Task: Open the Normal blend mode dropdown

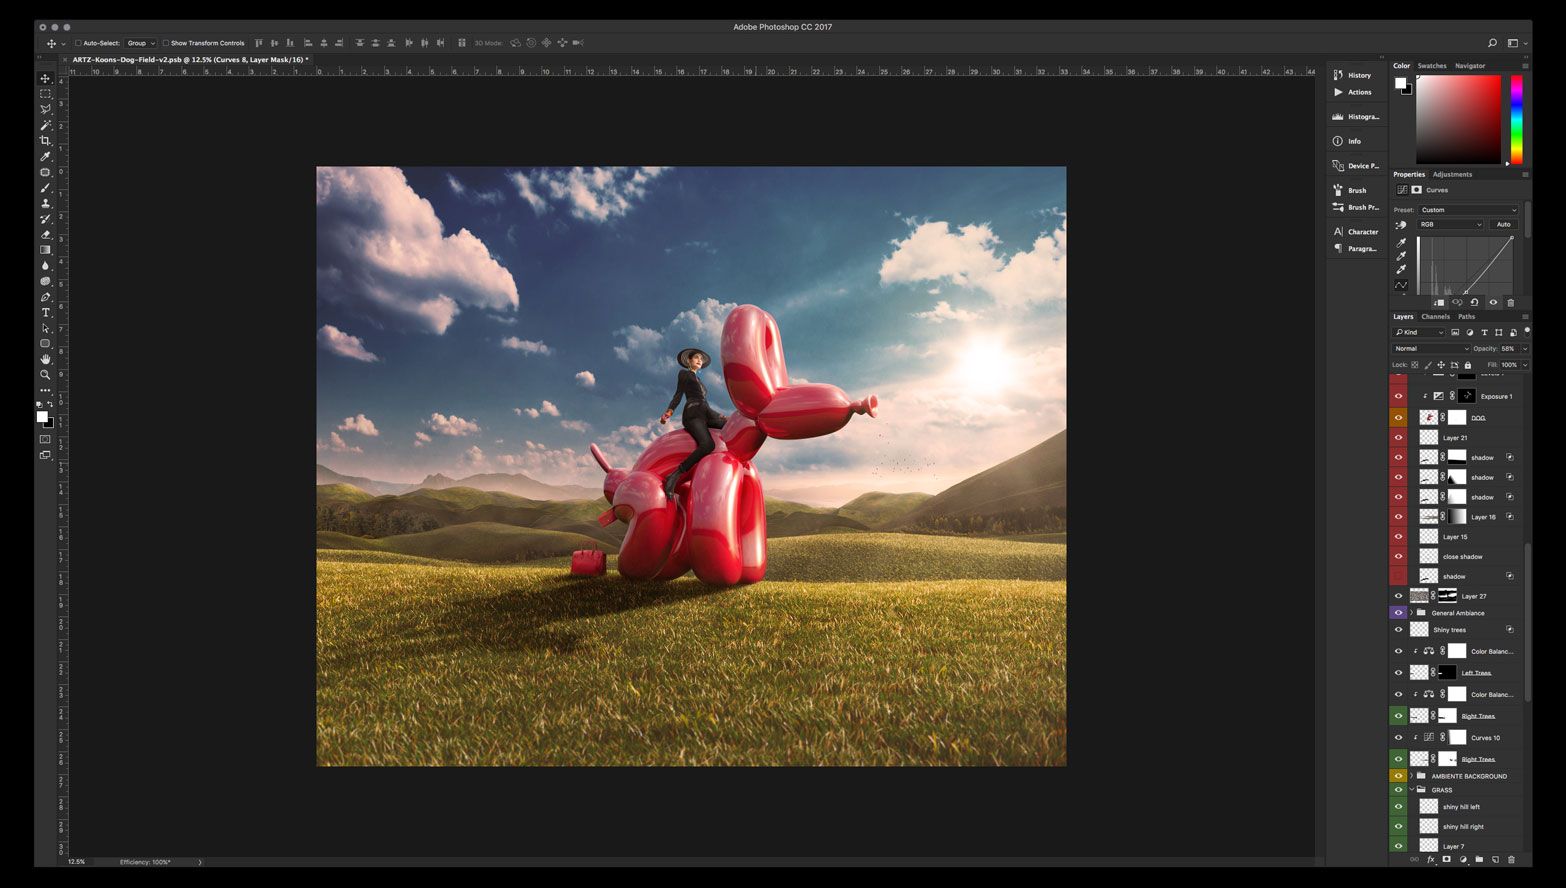Action: [1431, 348]
